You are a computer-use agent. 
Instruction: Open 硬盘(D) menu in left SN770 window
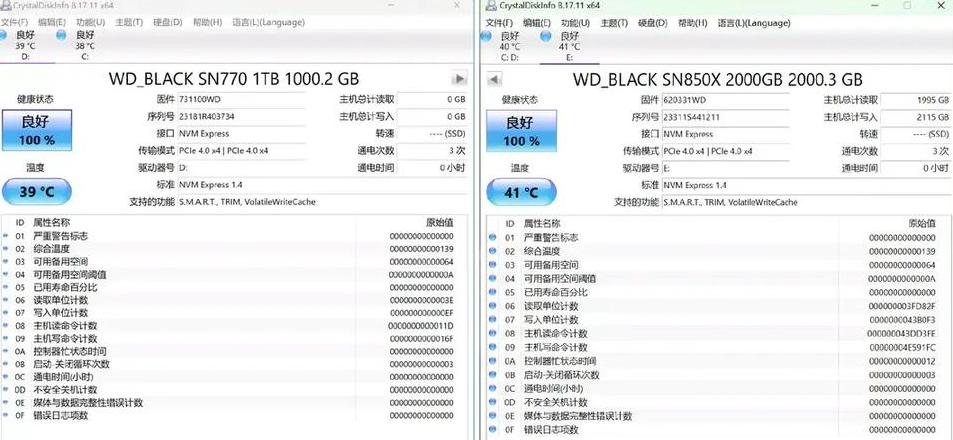point(168,22)
